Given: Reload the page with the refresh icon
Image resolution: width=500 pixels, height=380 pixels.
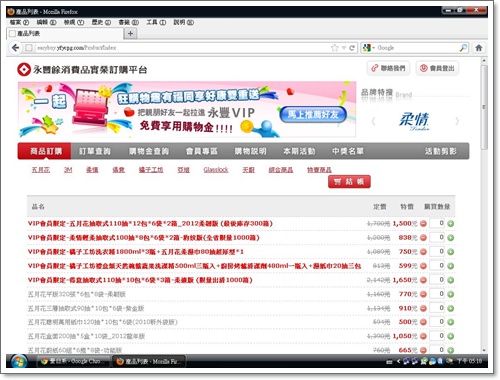Looking at the screenshot, I should coord(352,48).
